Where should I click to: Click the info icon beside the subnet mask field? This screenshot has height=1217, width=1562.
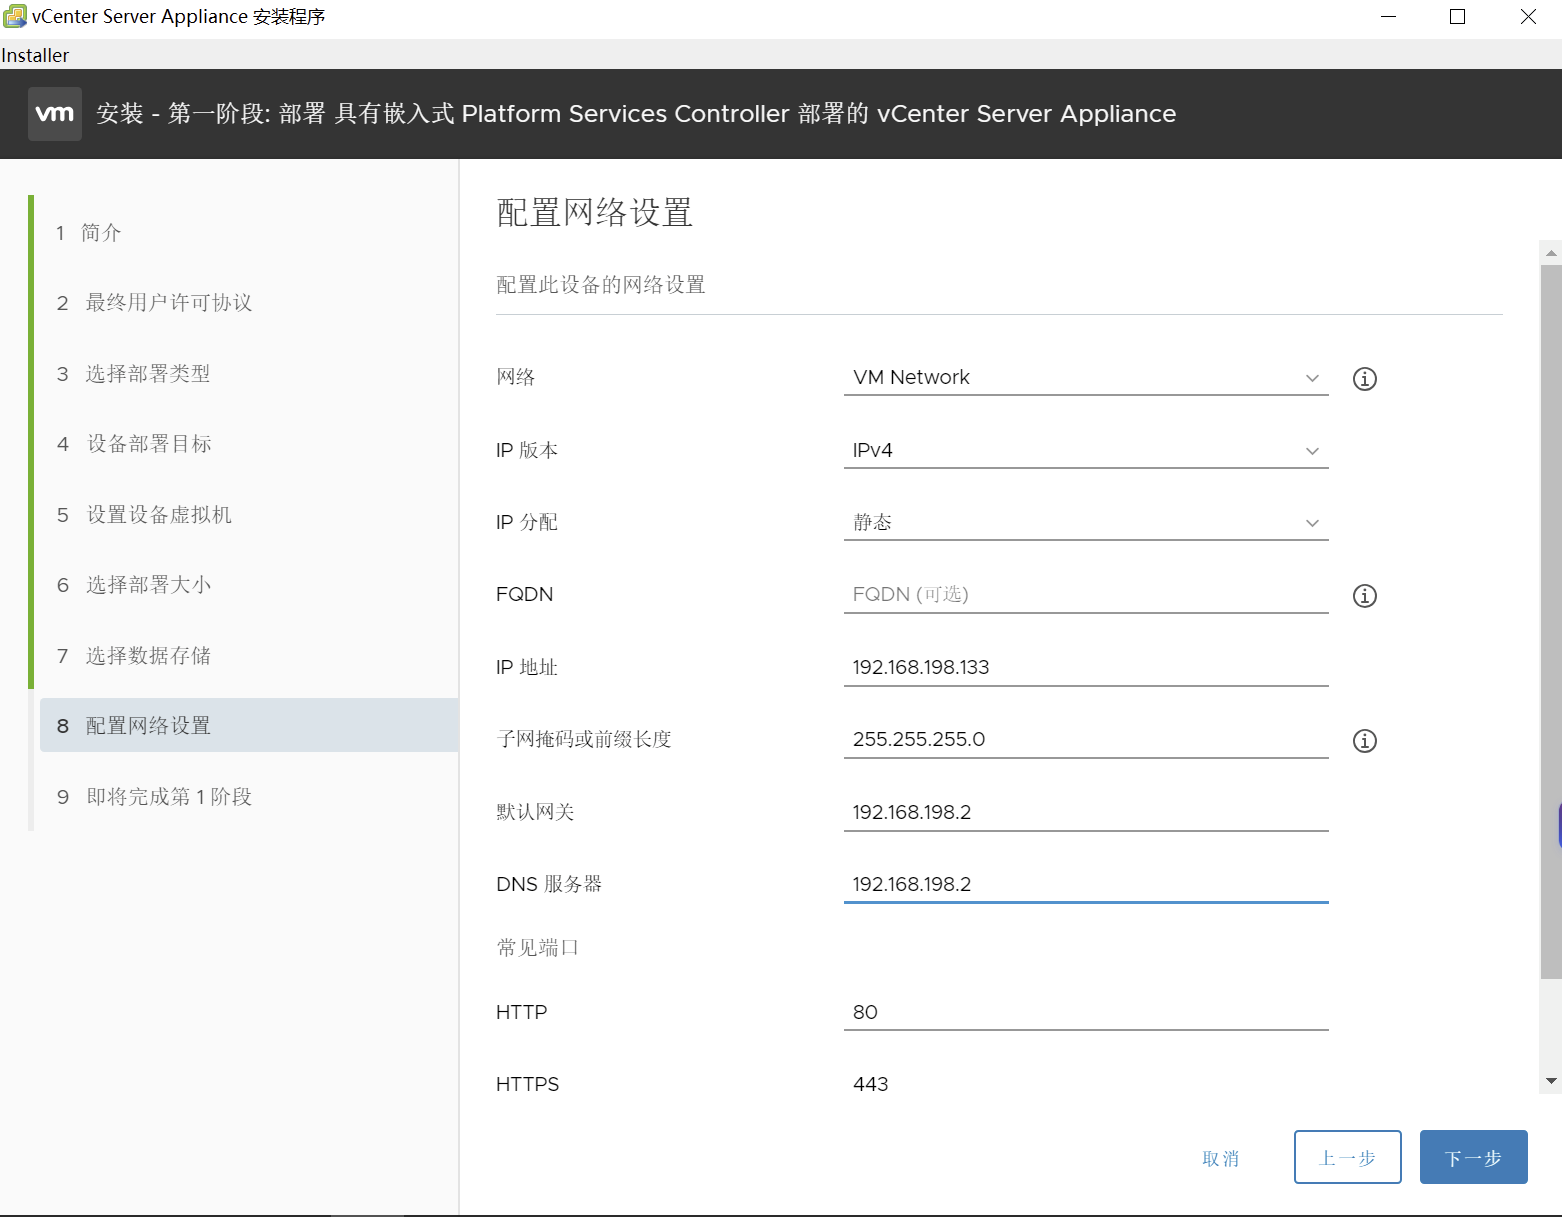[1364, 741]
